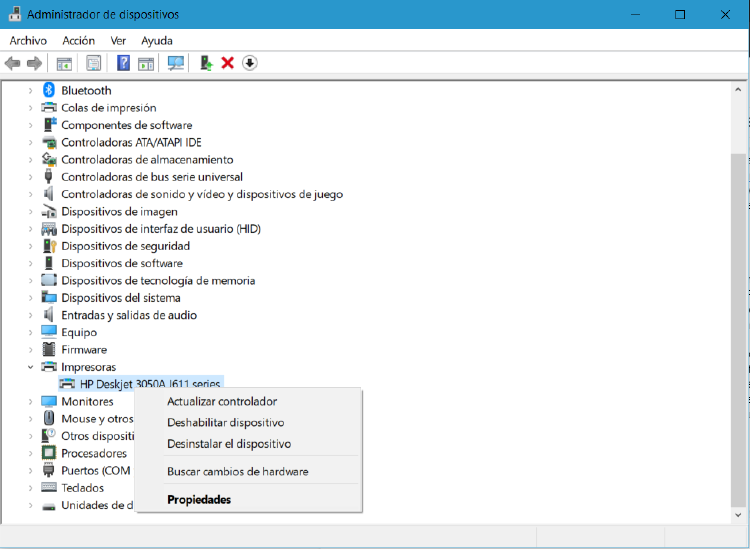Click the scan for hardware changes monitor icon

[x=176, y=63]
